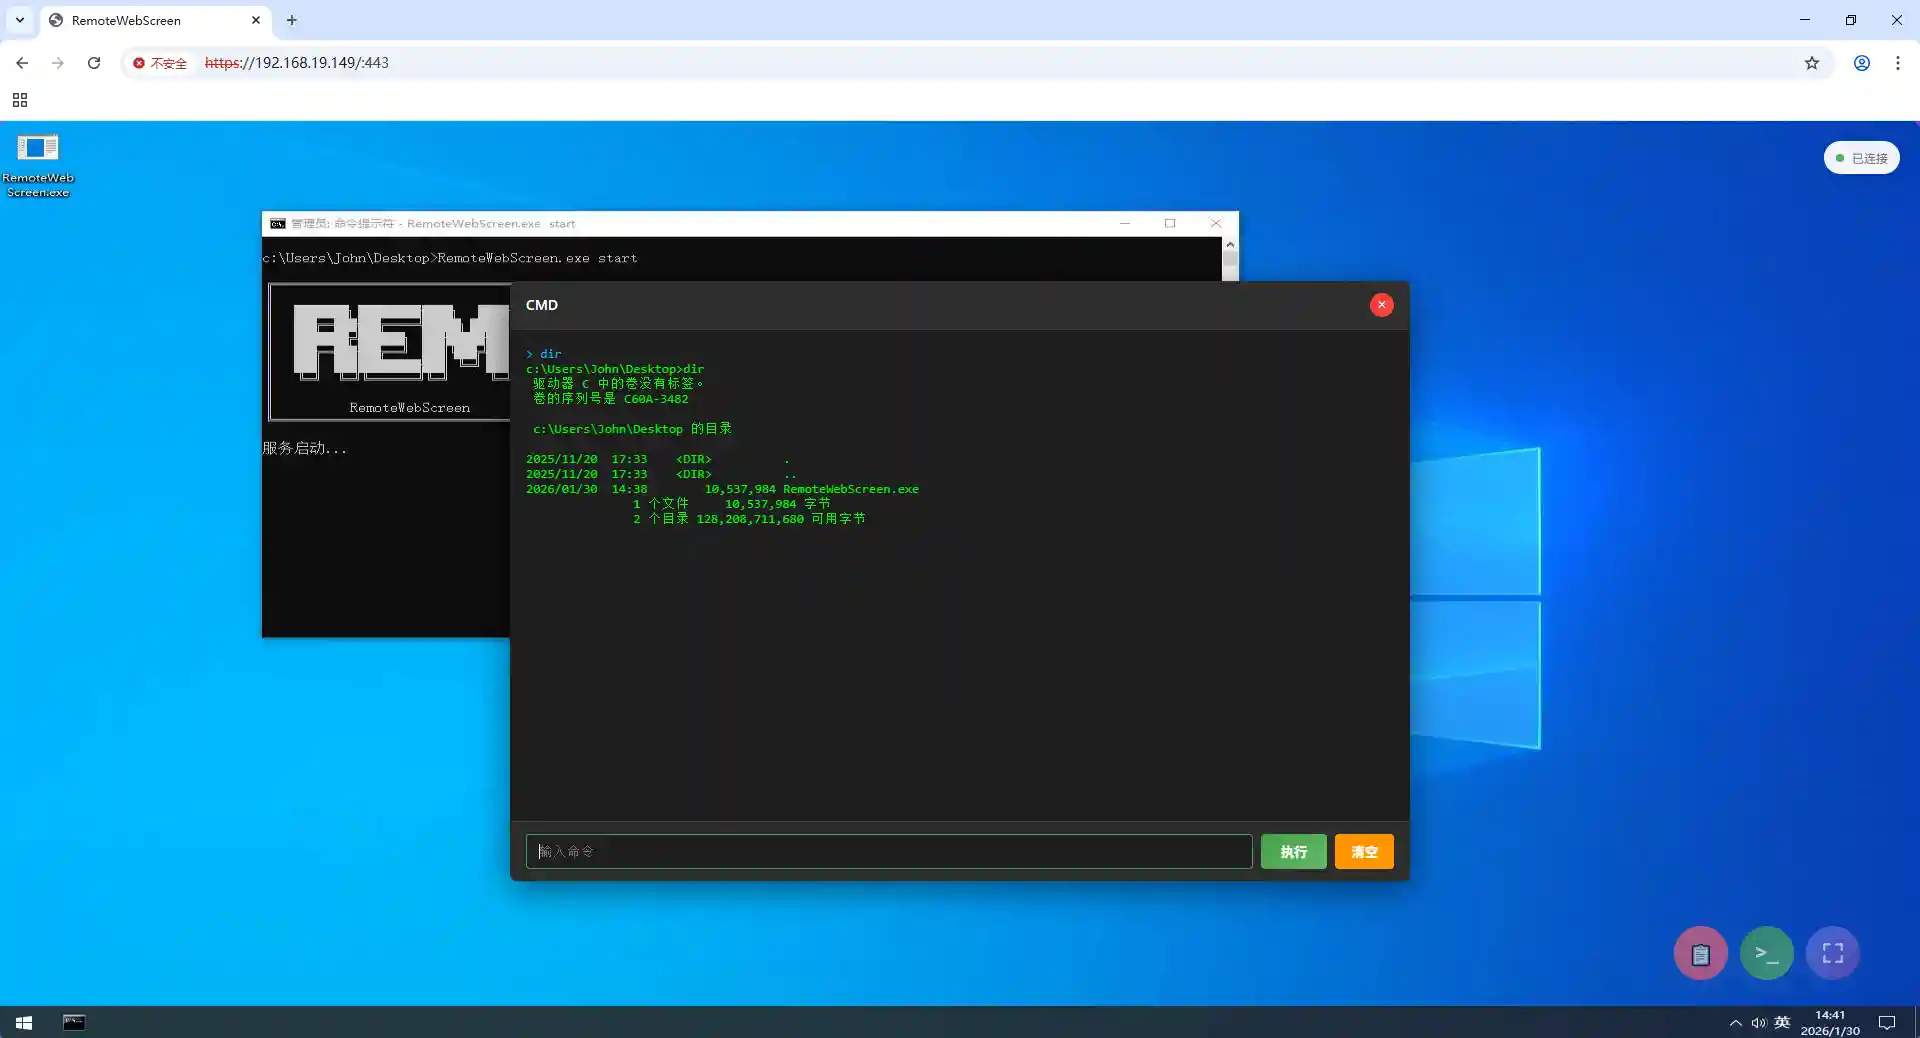This screenshot has width=1920, height=1038.
Task: Go forward in browser history
Action: pos(58,63)
